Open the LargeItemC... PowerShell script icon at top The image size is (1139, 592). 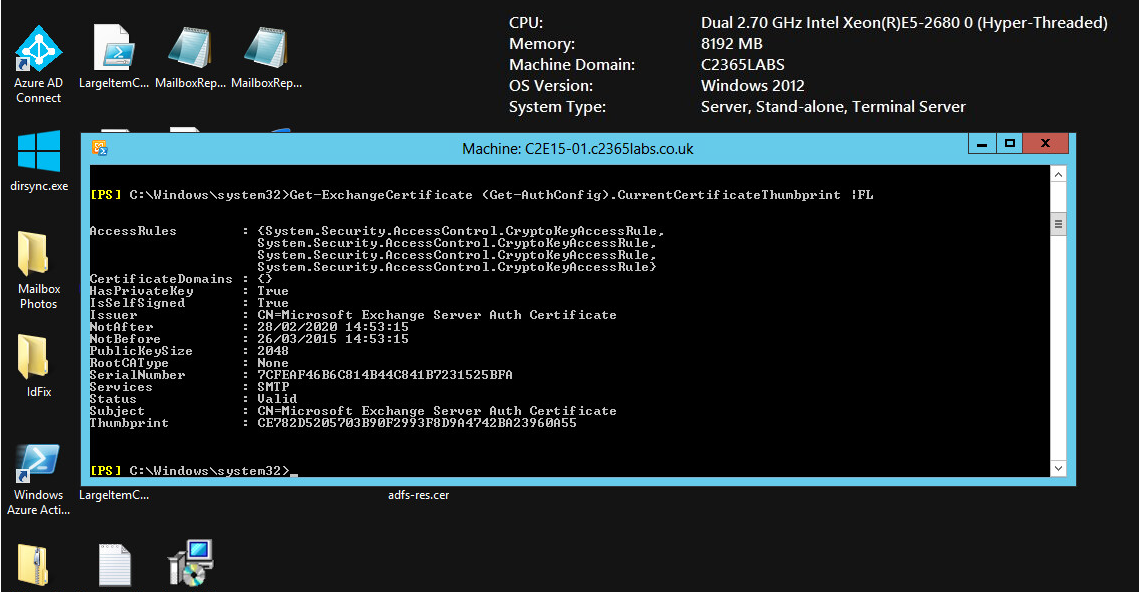[x=114, y=57]
